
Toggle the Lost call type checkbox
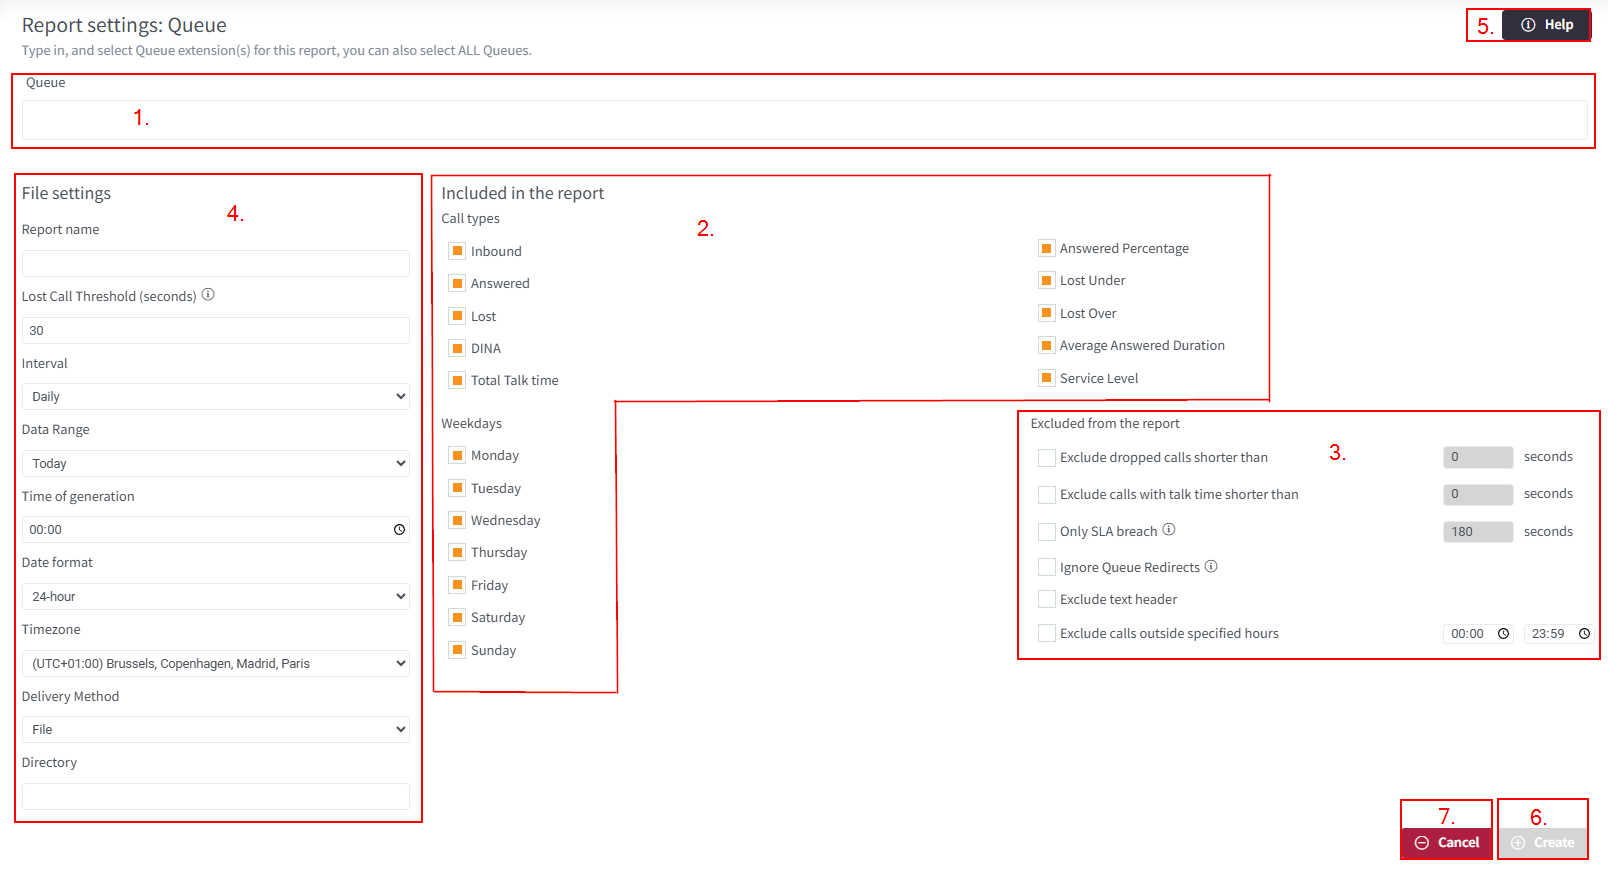457,316
